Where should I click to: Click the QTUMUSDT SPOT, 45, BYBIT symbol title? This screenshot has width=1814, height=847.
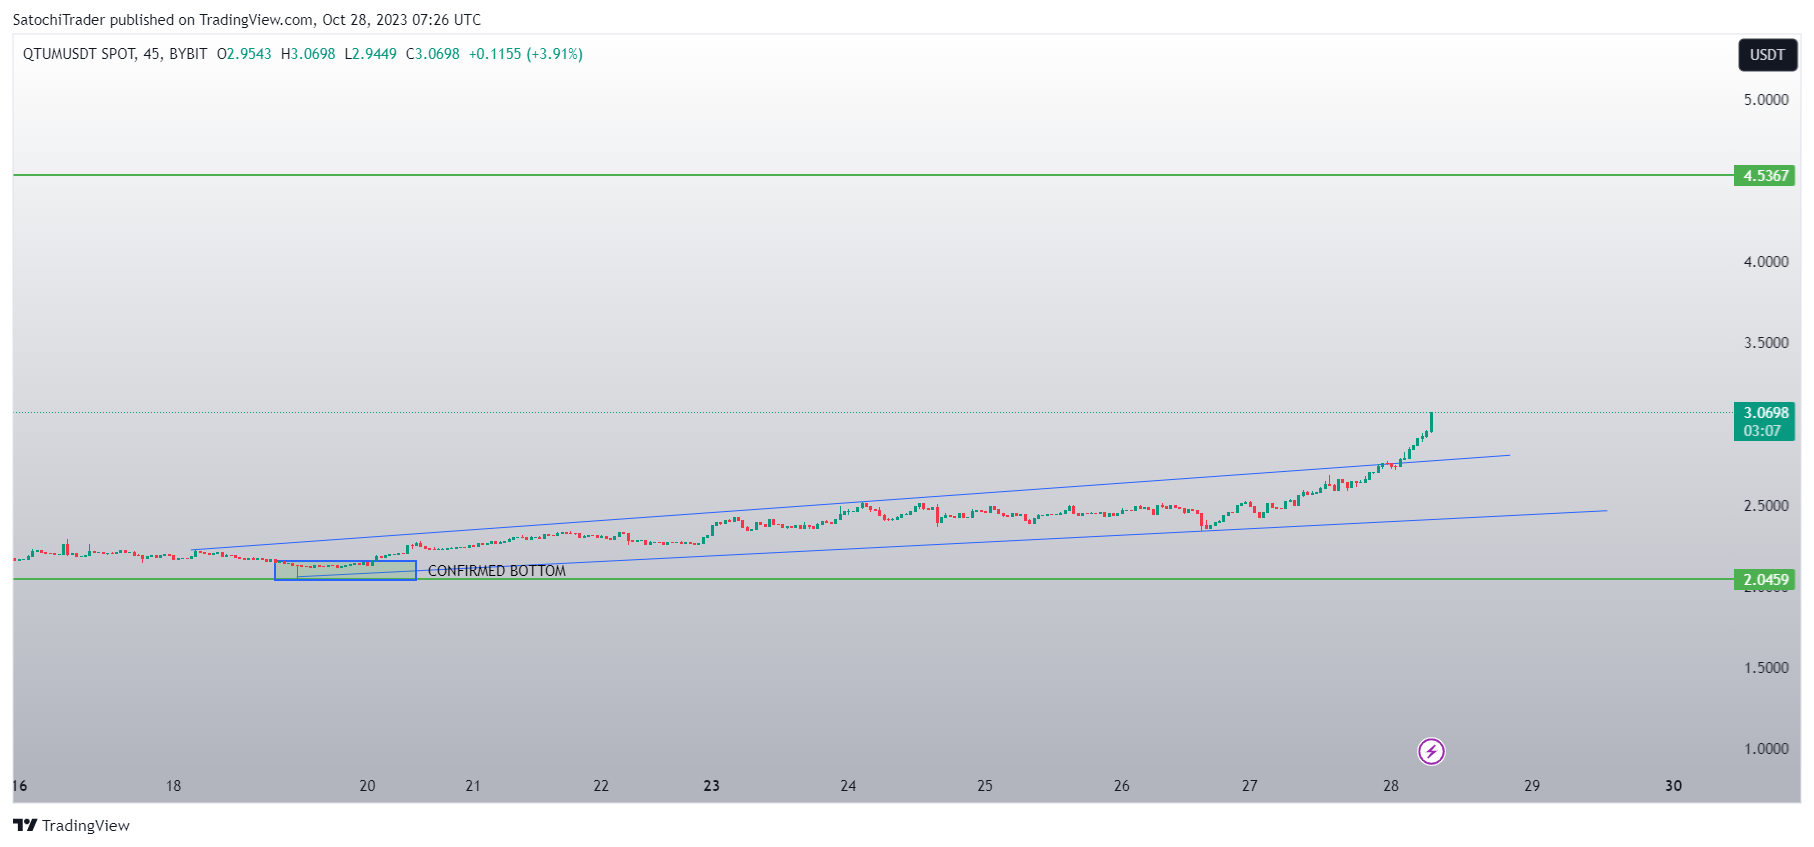click(115, 54)
